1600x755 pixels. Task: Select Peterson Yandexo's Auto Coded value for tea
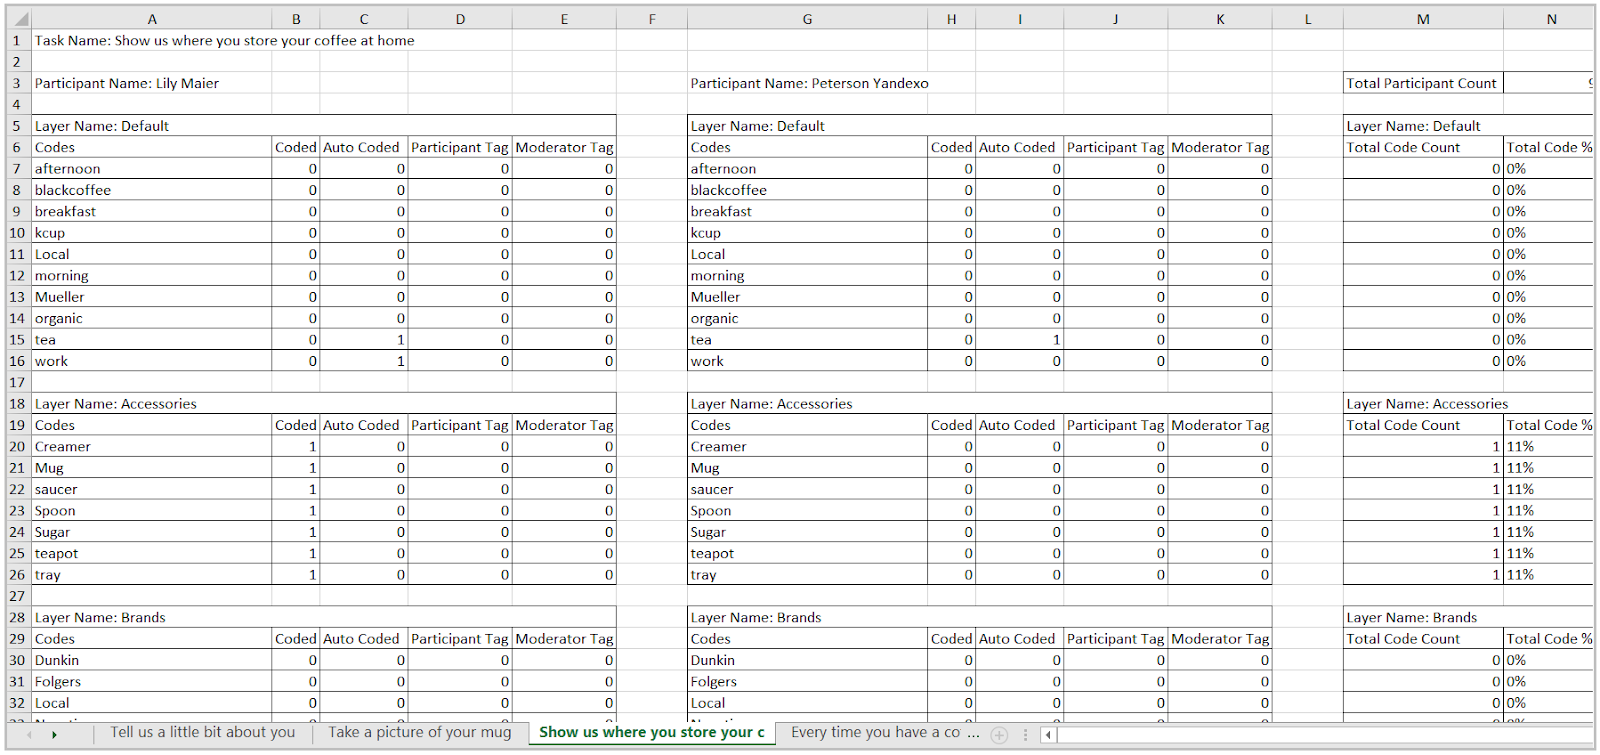1020,340
